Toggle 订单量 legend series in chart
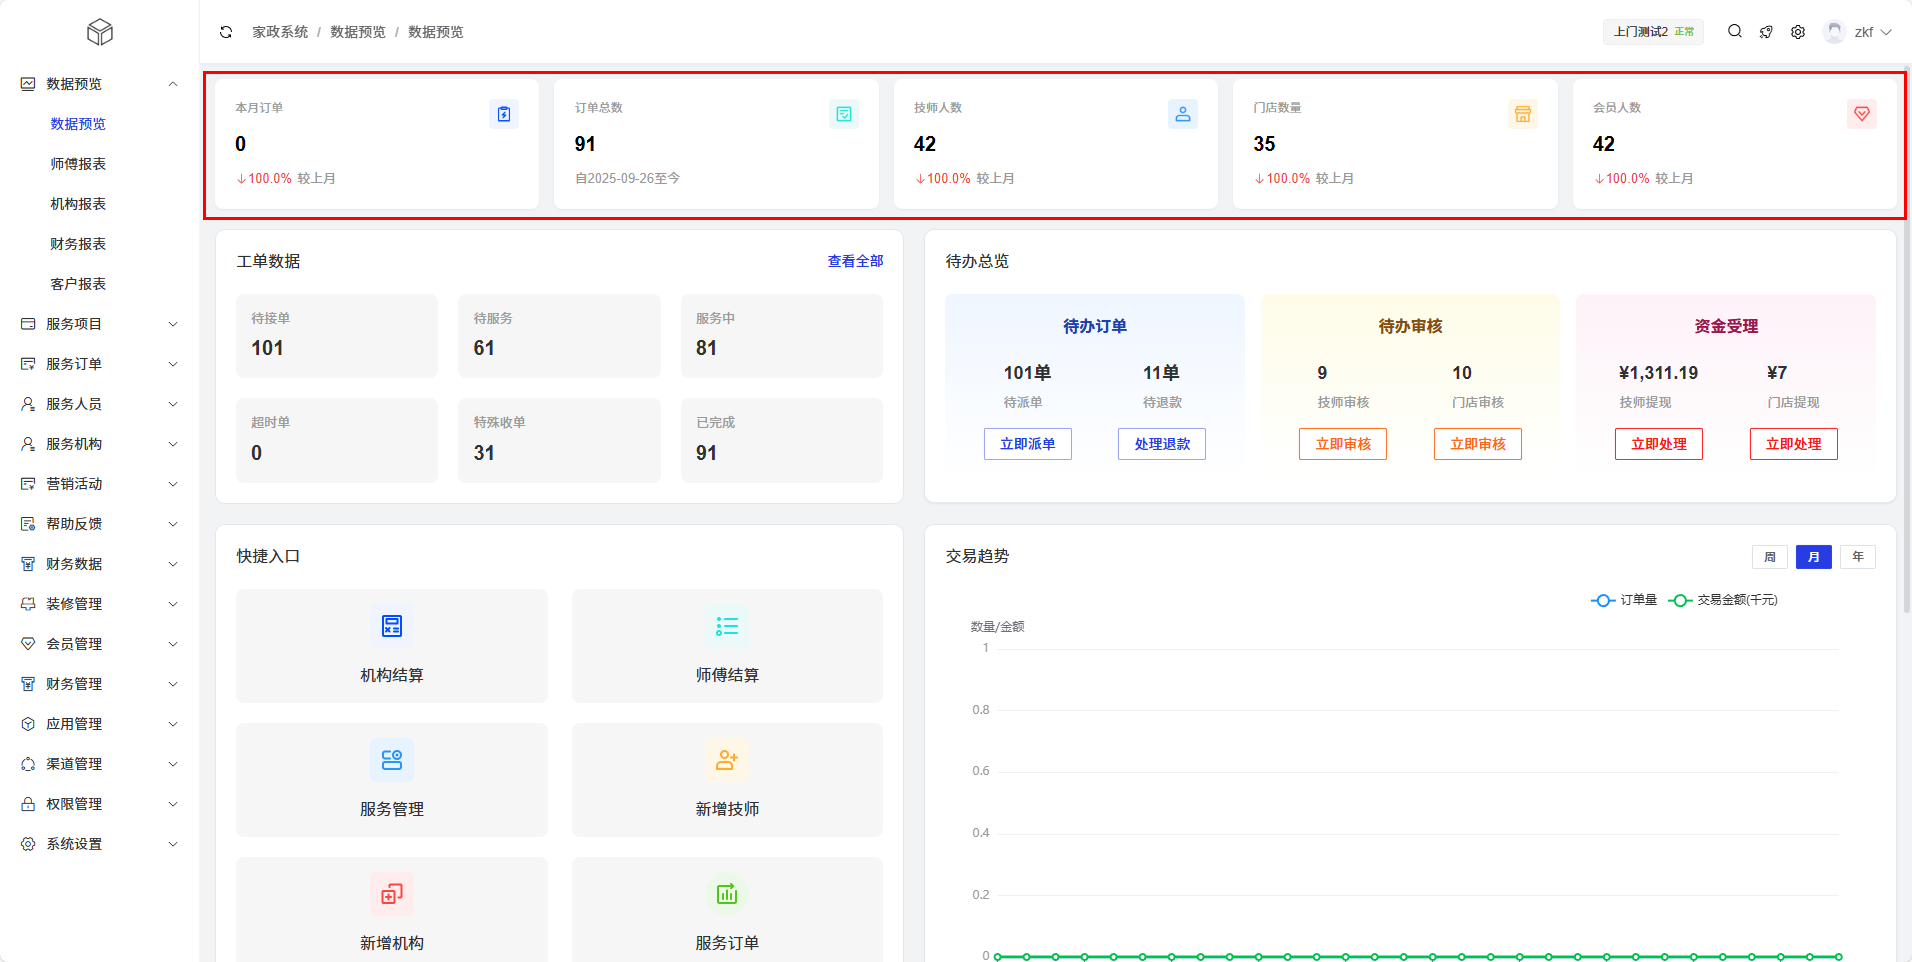The image size is (1912, 962). (x=1624, y=600)
